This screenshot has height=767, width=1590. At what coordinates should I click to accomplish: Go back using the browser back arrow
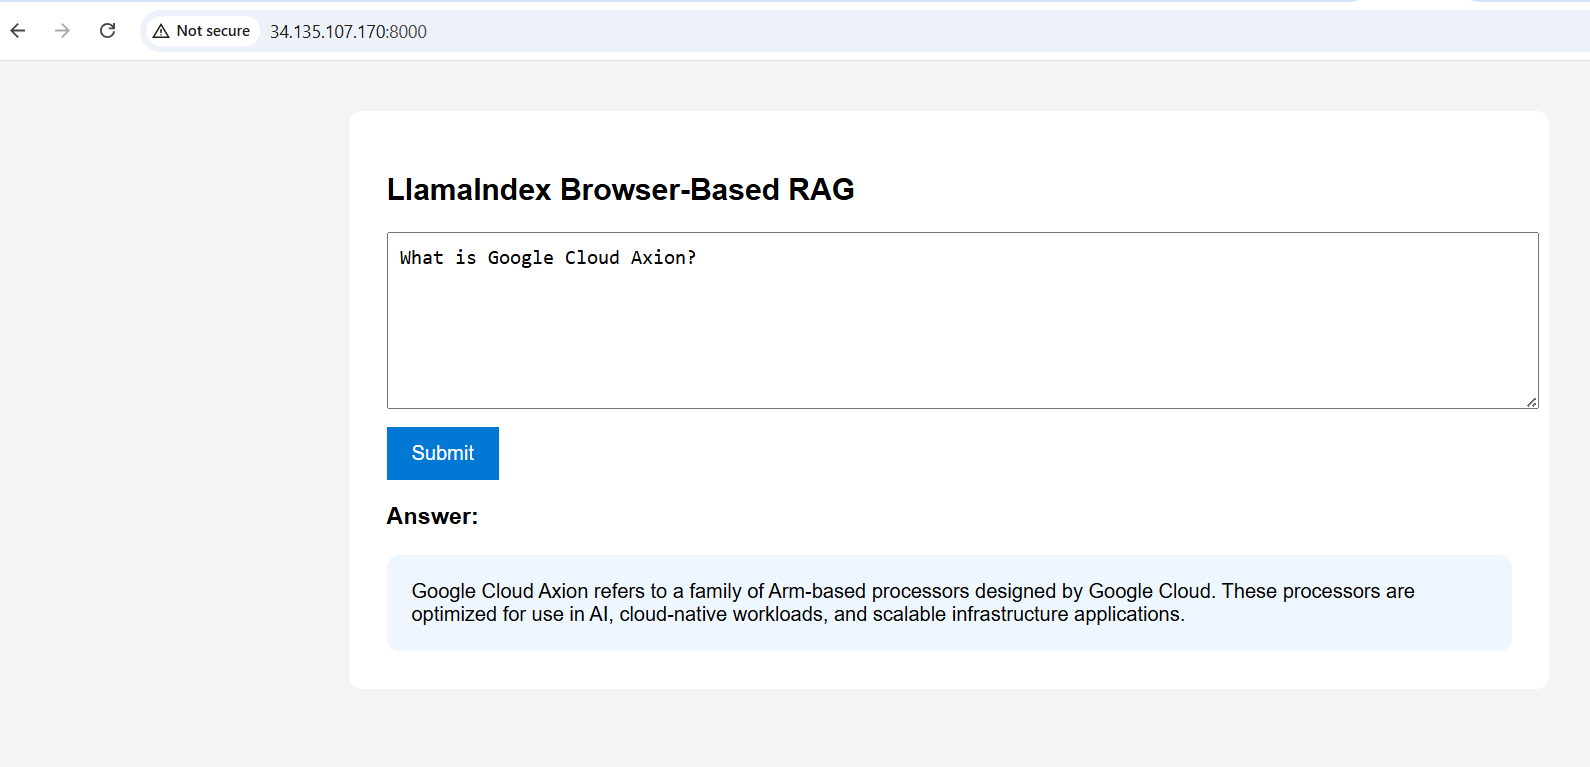pyautogui.click(x=18, y=31)
